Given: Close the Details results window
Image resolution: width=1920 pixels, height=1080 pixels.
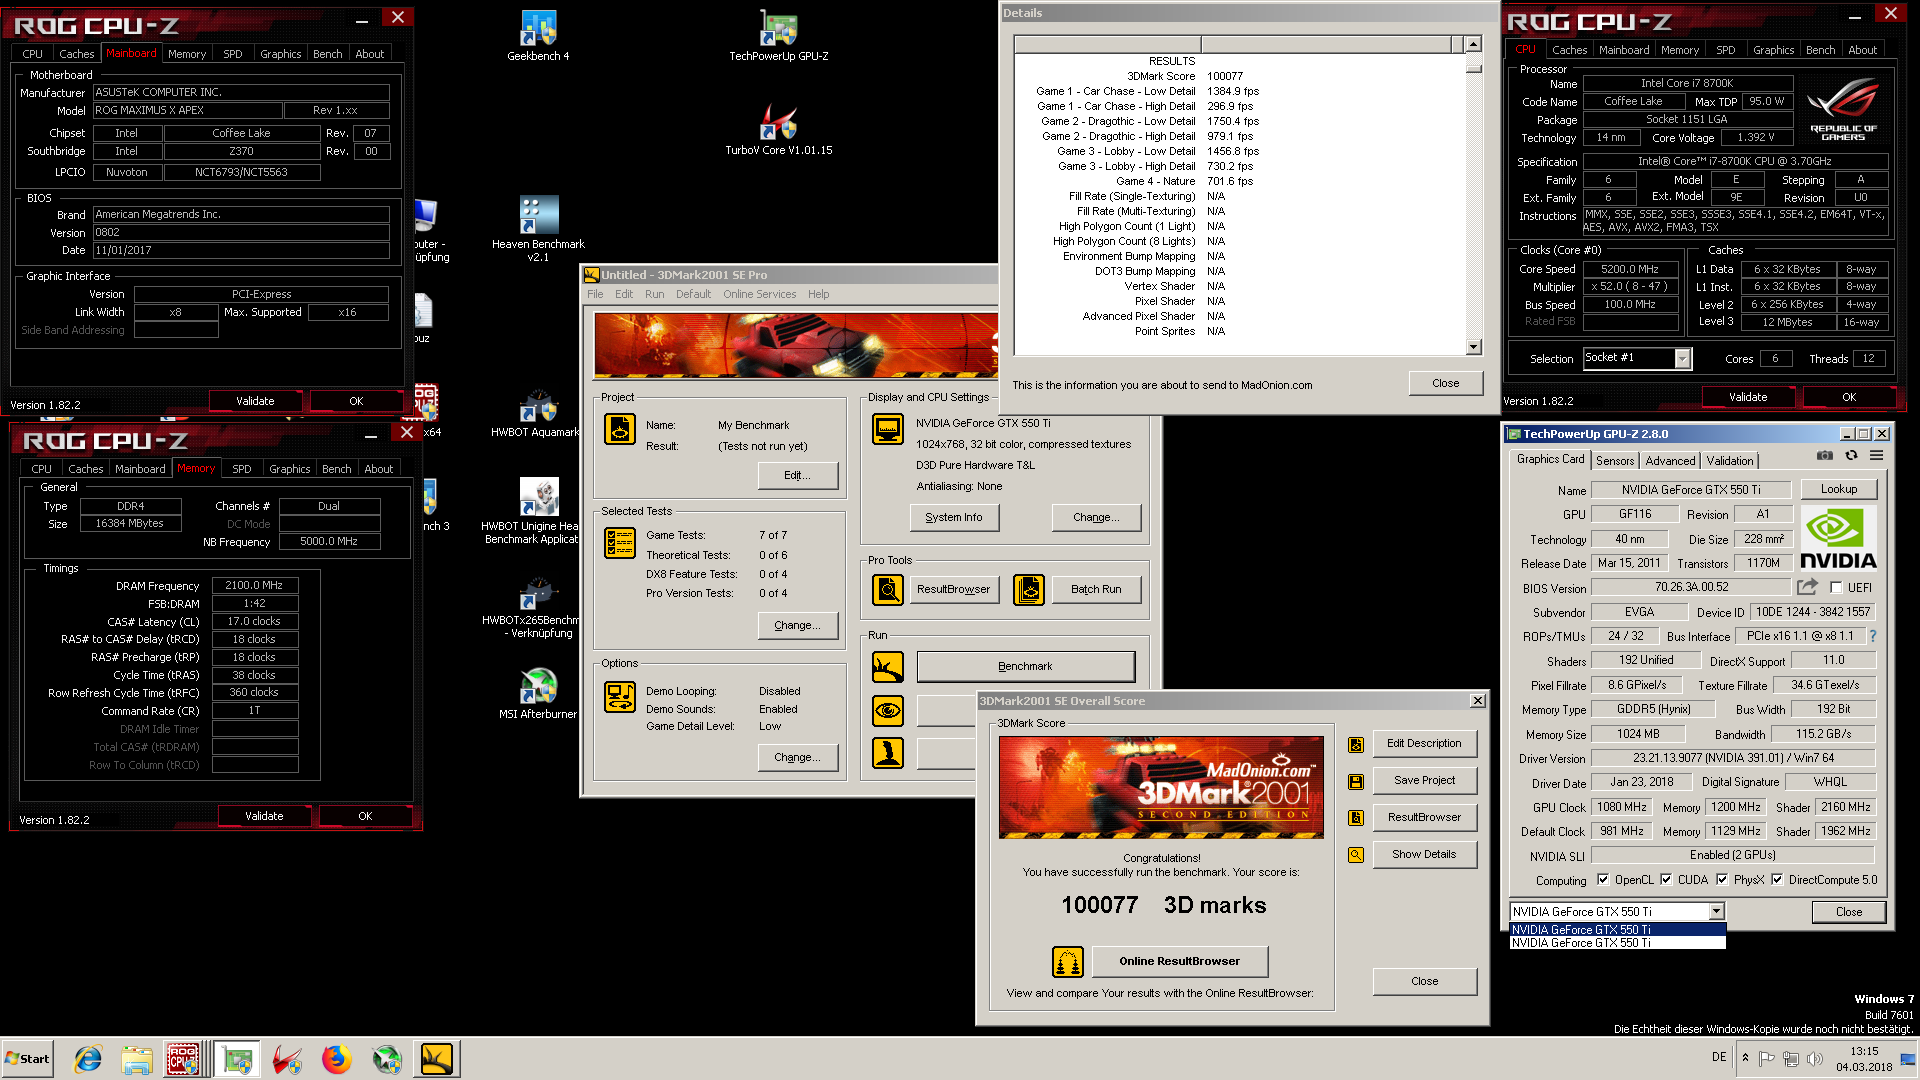Looking at the screenshot, I should pyautogui.click(x=1445, y=384).
